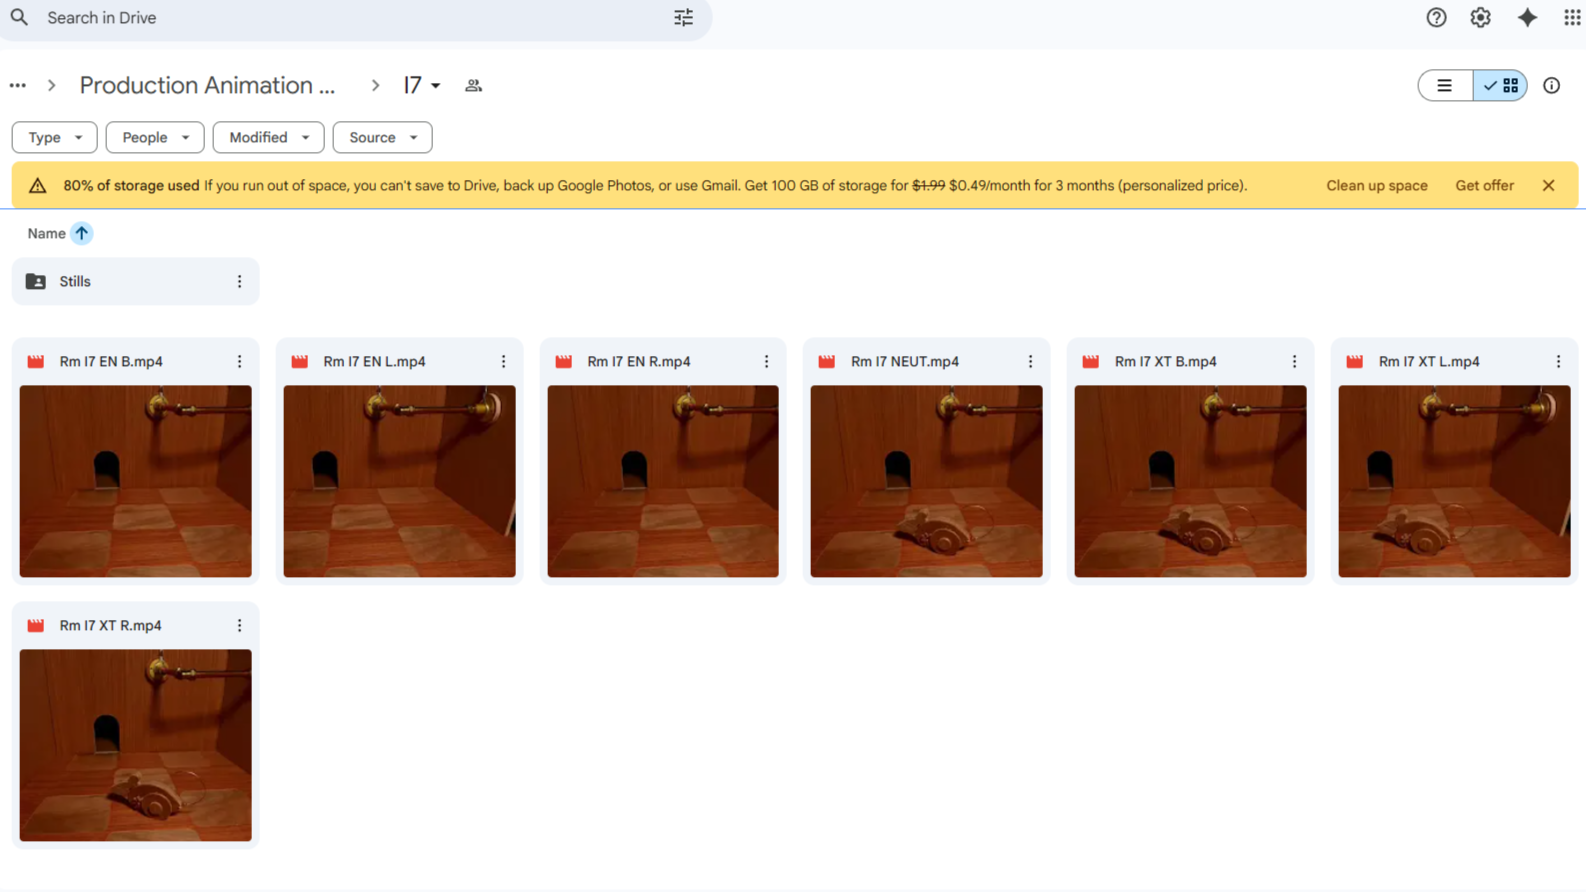The image size is (1586, 892).
Task: Open the Help and support menu
Action: [x=1436, y=18]
